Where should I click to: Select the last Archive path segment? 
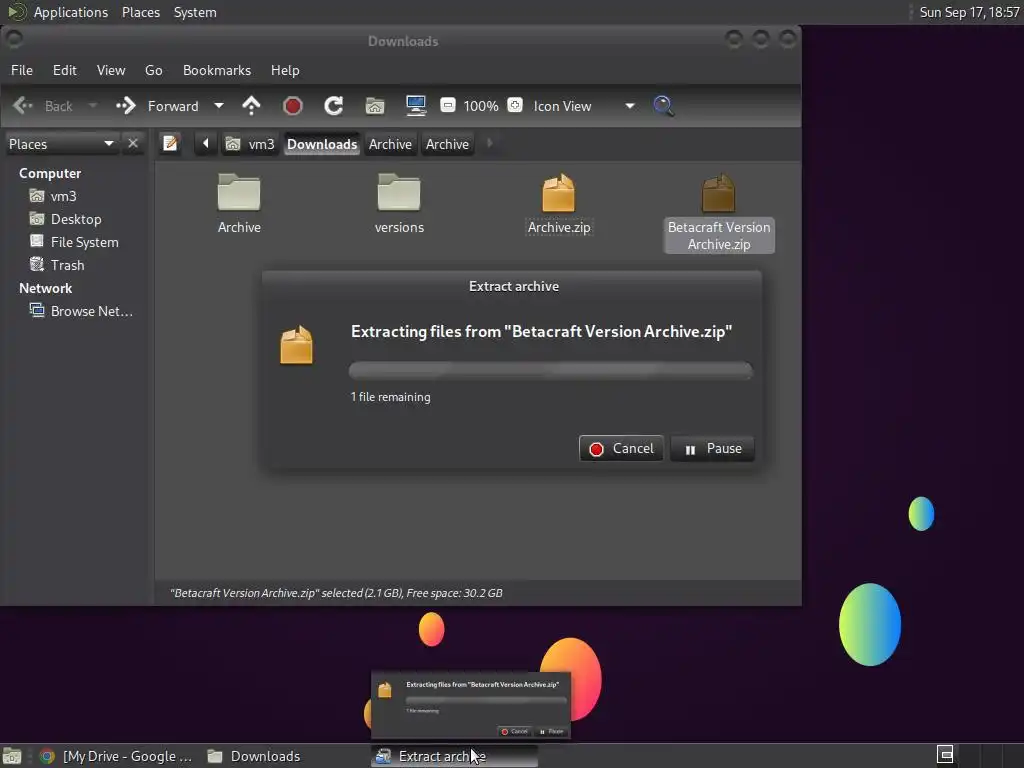point(447,144)
